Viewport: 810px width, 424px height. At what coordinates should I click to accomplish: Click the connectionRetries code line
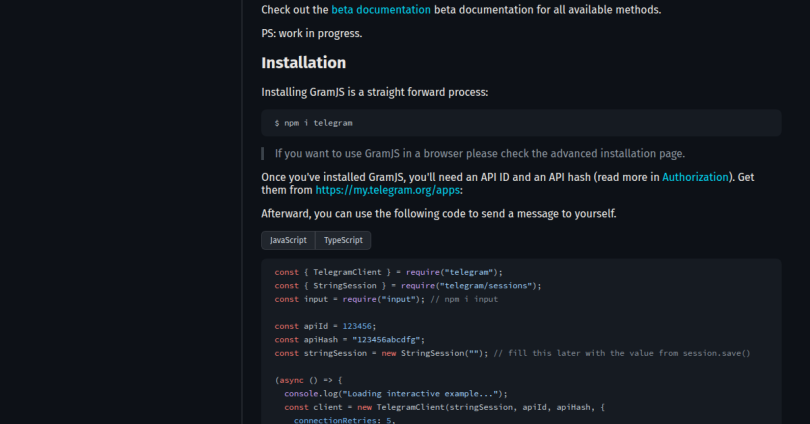coord(345,420)
